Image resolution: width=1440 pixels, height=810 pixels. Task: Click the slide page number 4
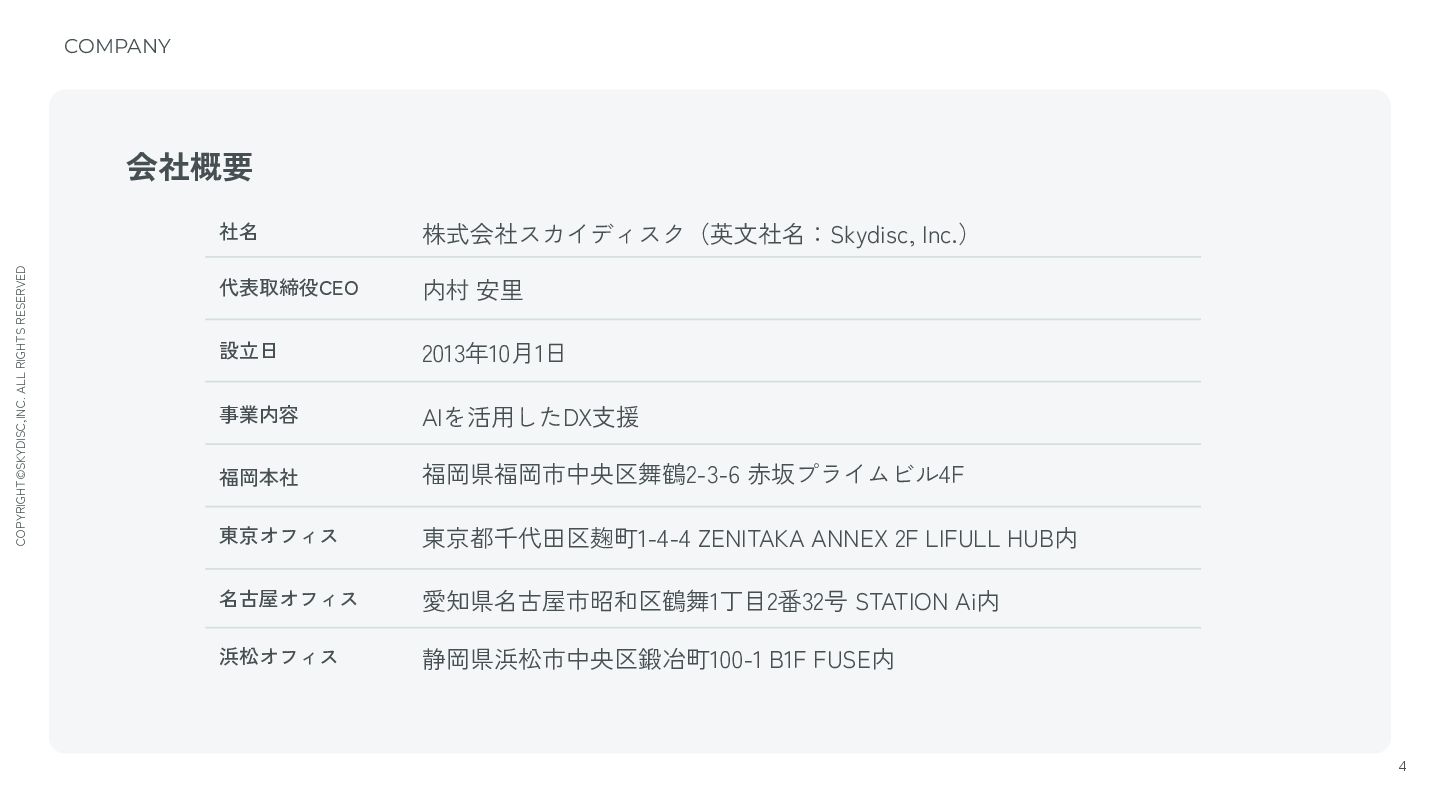click(x=1402, y=767)
